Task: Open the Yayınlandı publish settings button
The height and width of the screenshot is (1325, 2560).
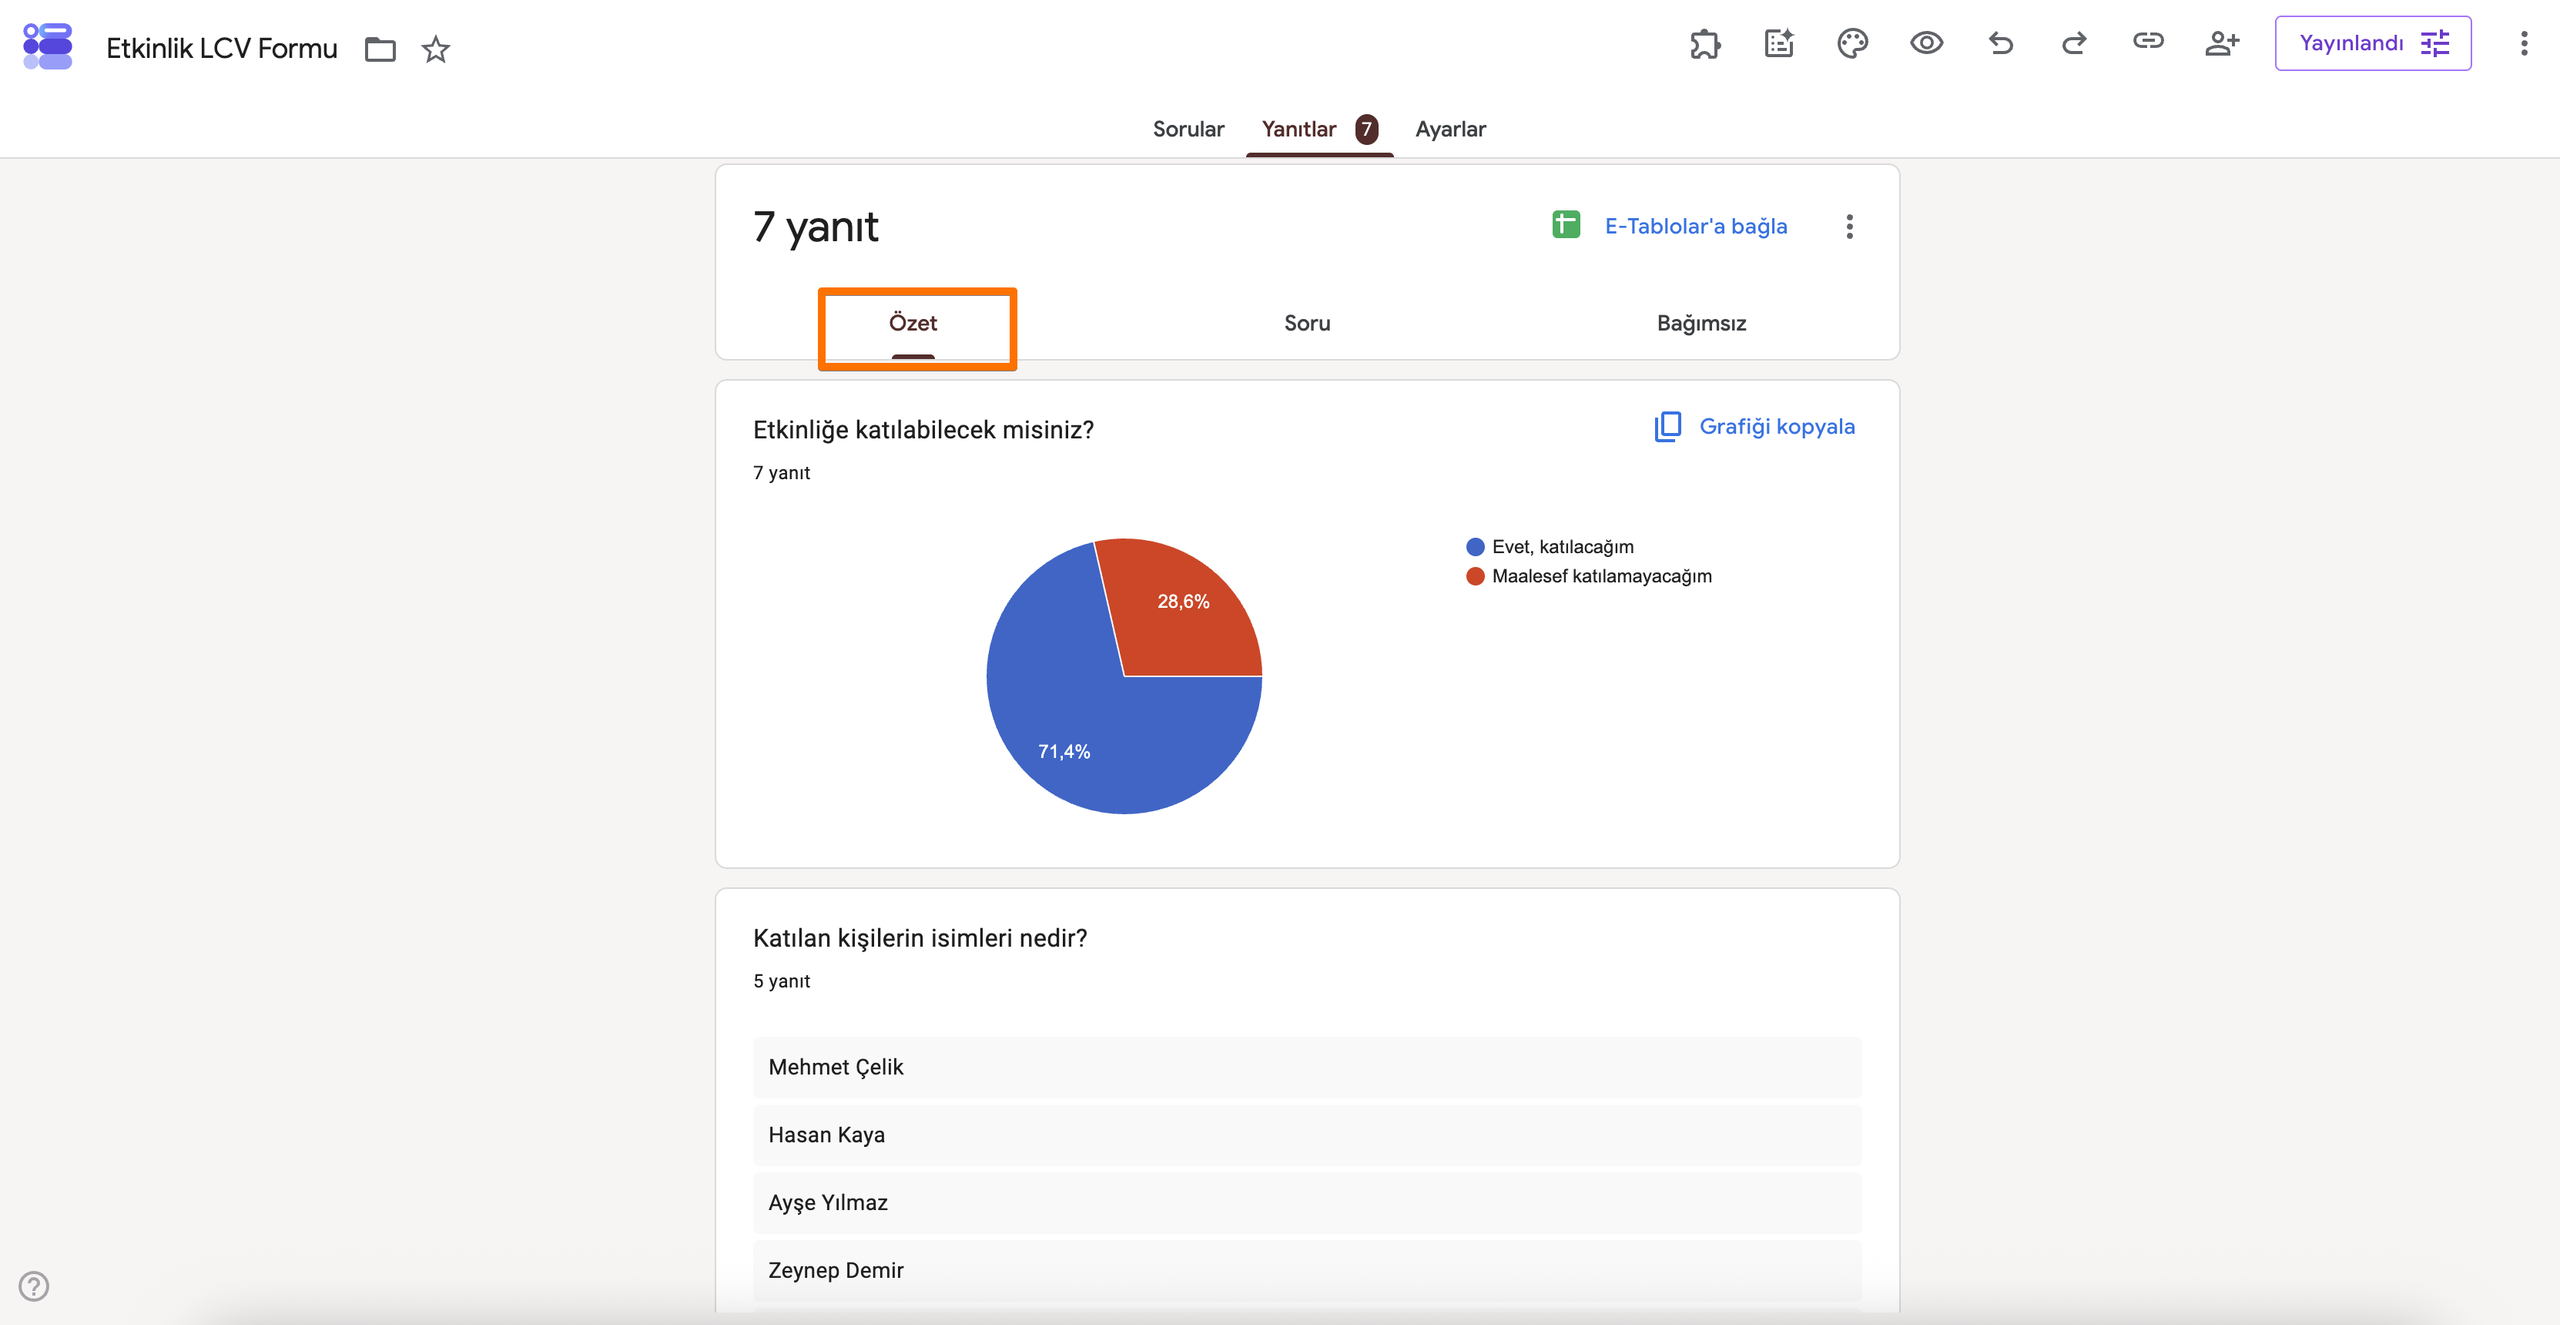Action: coord(2373,43)
